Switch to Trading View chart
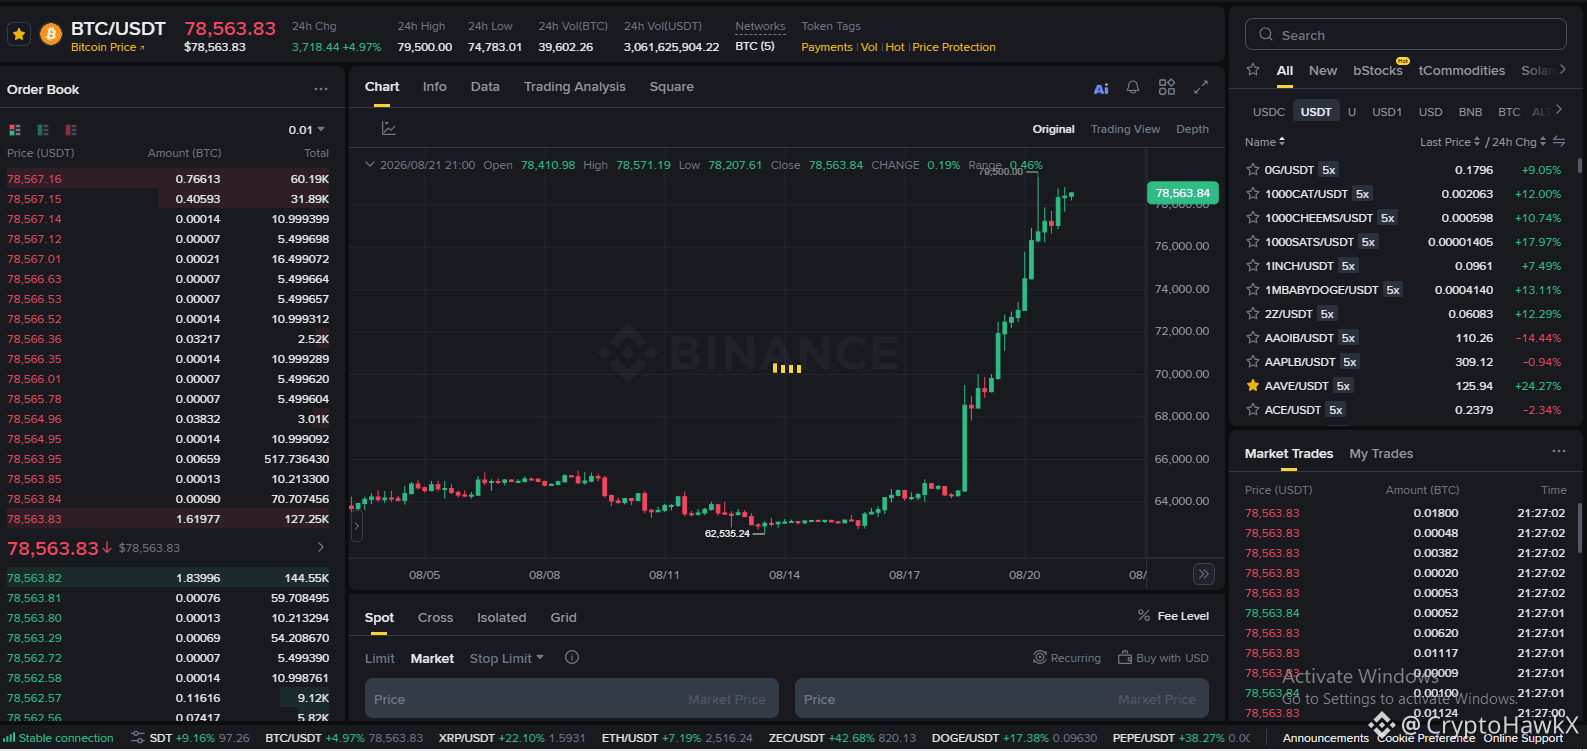Viewport: 1587px width, 751px height. (1125, 129)
